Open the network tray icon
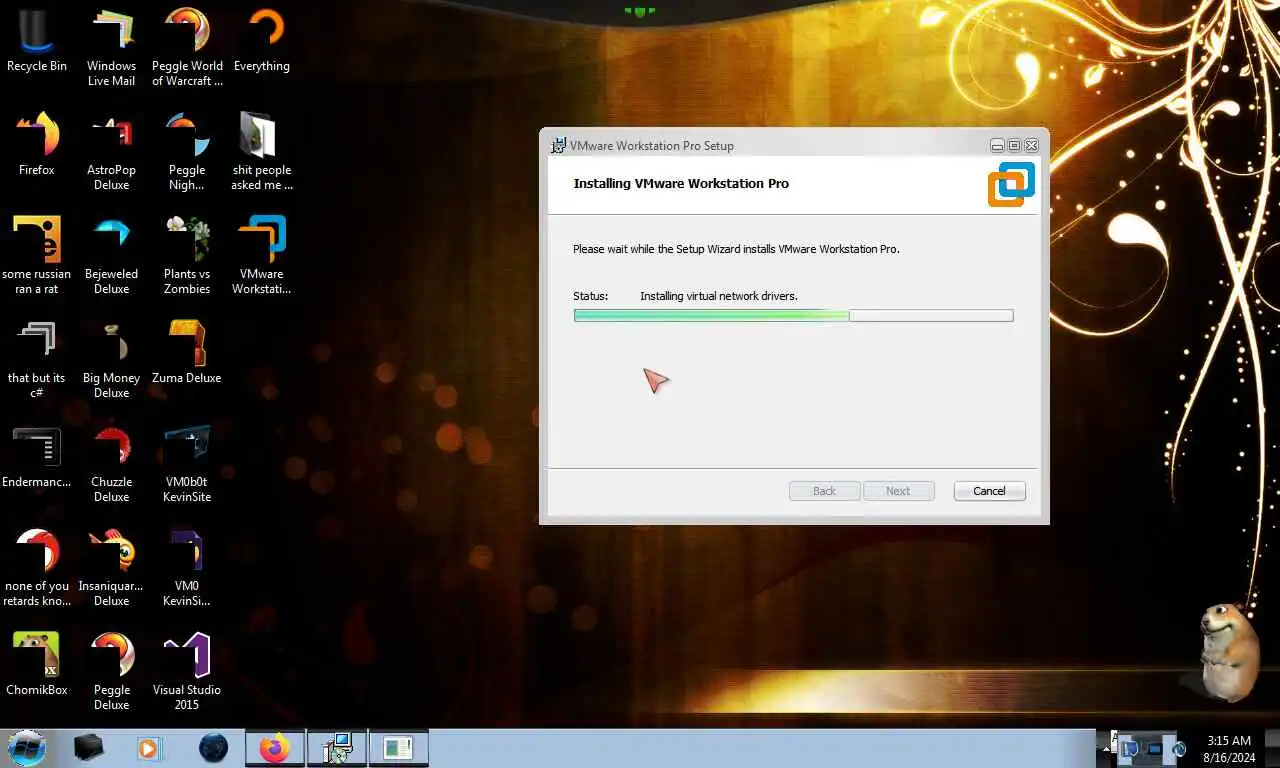 [x=1155, y=748]
